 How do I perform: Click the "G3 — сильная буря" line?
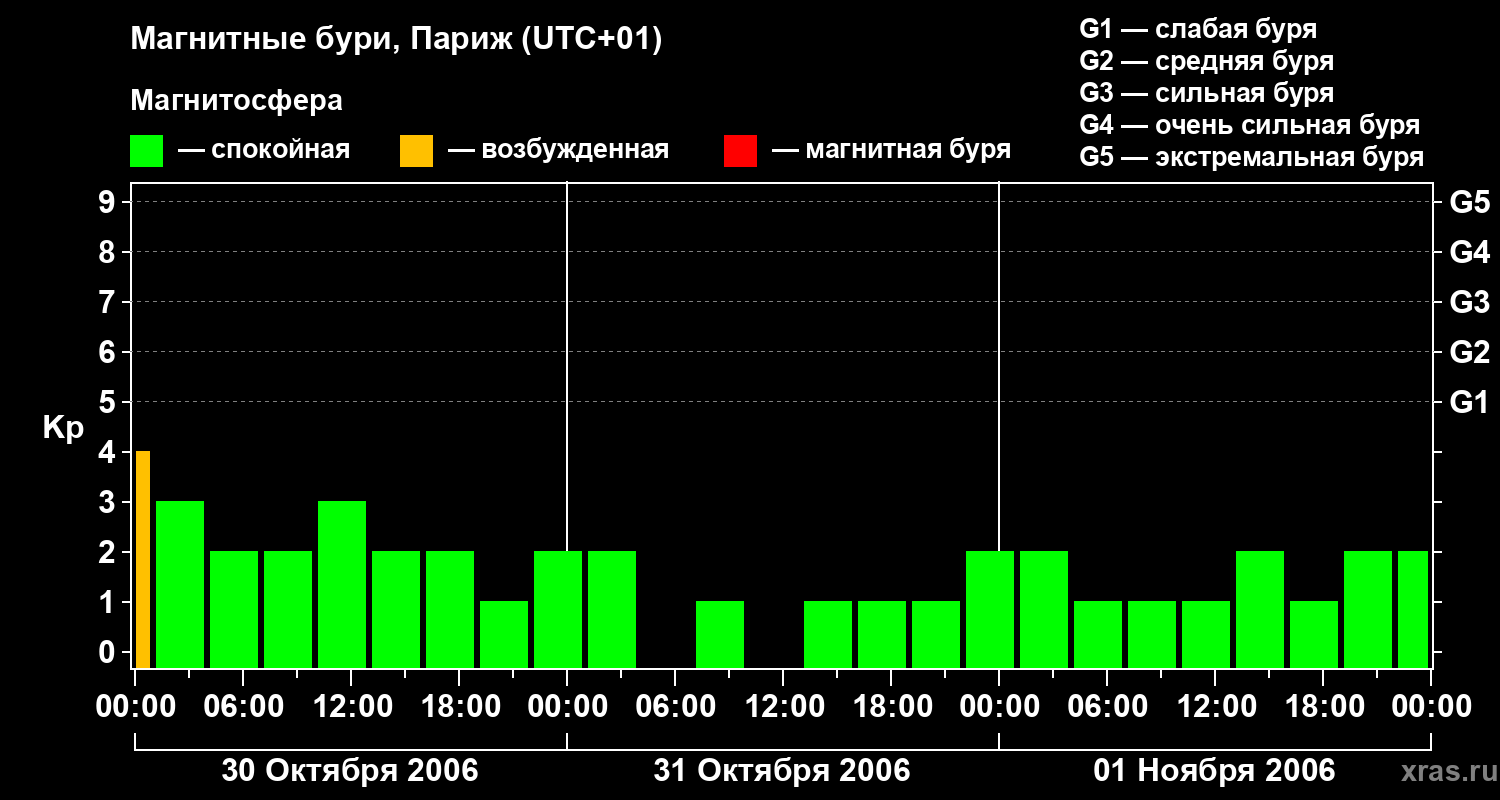(1206, 93)
